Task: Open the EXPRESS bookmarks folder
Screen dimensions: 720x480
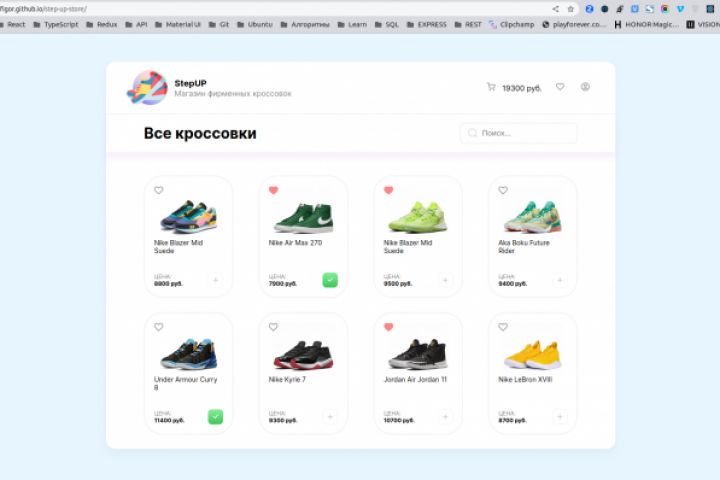Action: point(427,24)
